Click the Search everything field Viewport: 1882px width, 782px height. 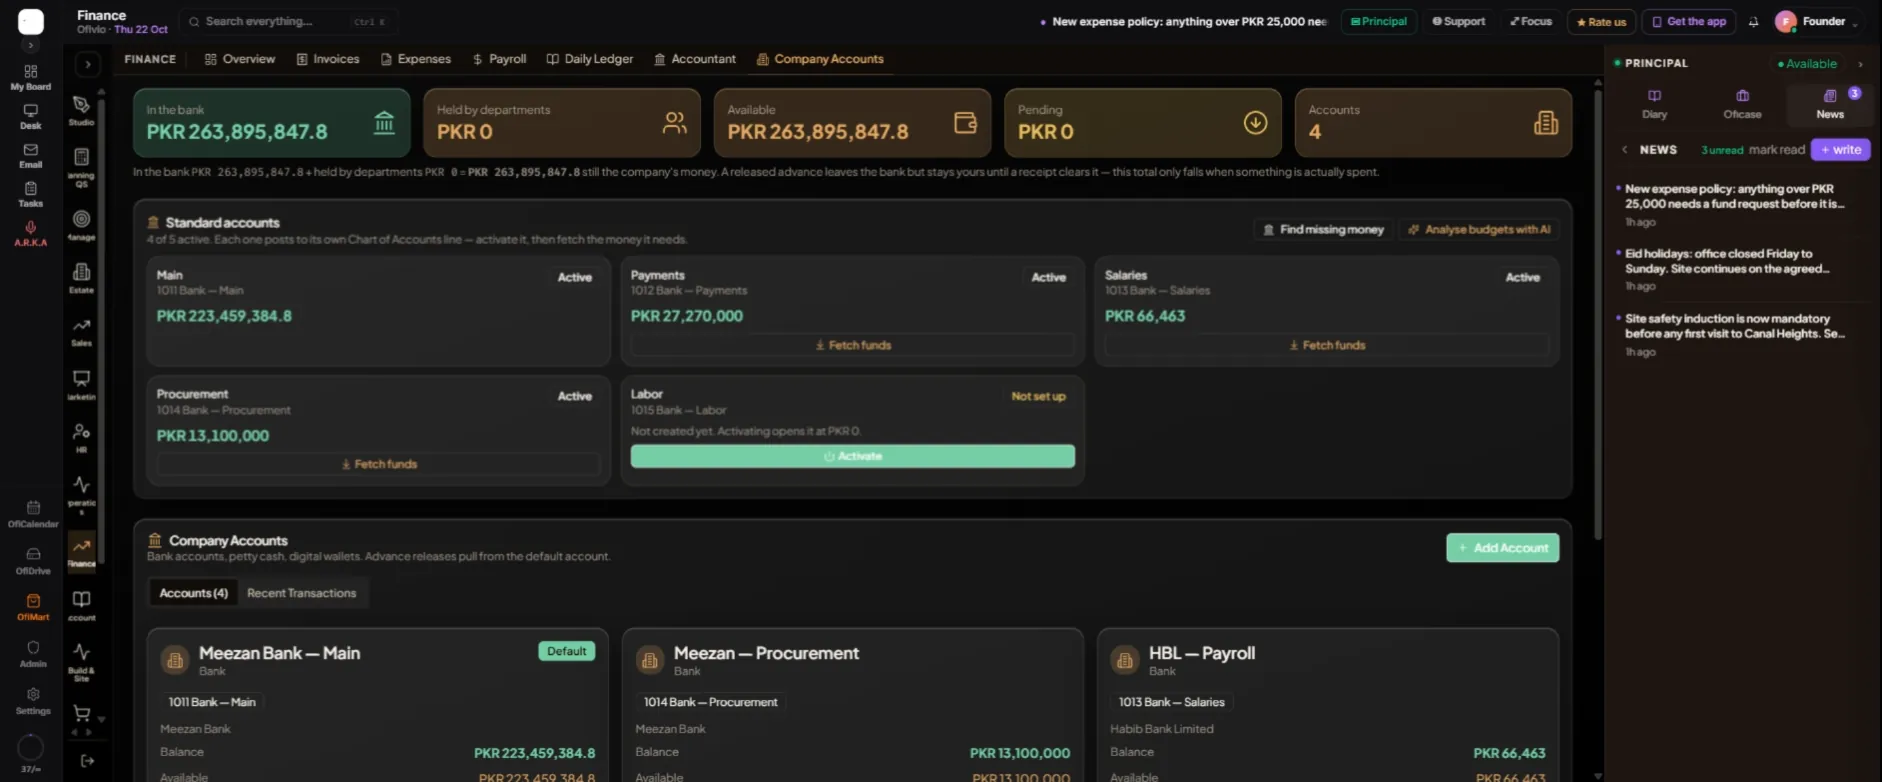pyautogui.click(x=288, y=21)
